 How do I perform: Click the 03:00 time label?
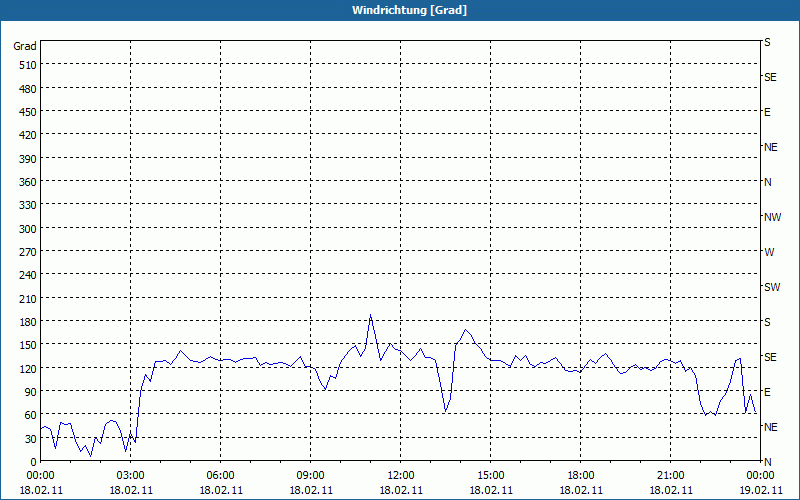tap(131, 476)
